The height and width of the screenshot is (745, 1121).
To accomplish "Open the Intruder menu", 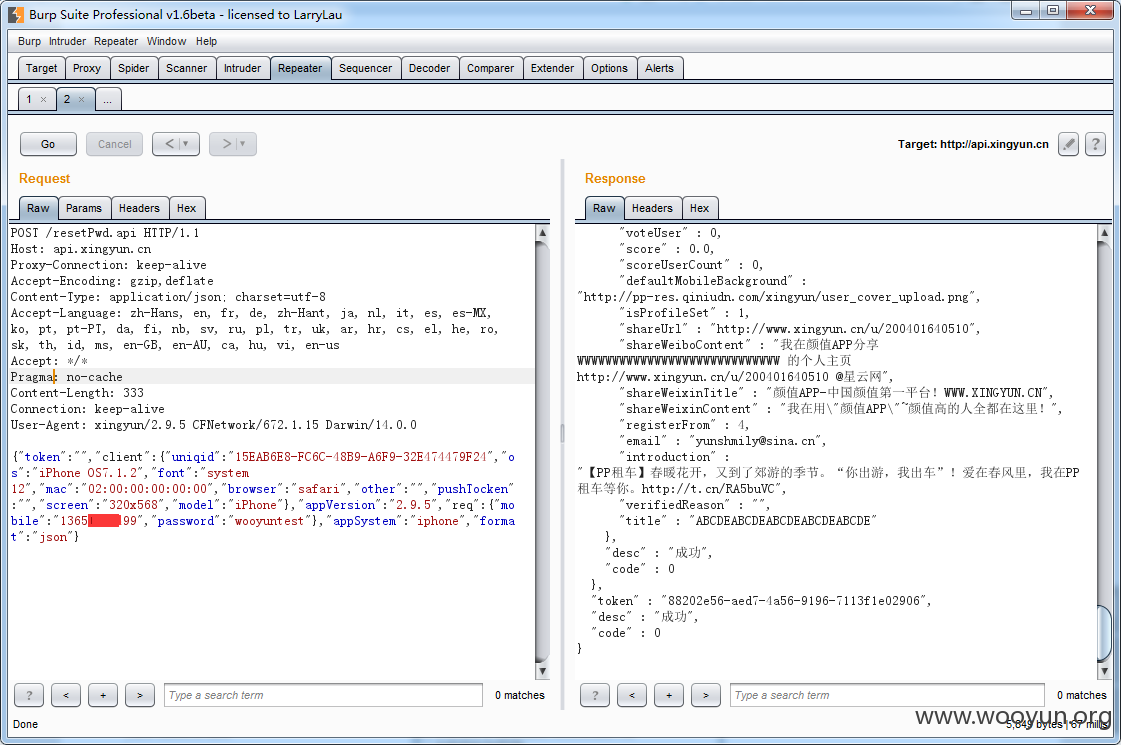I will point(67,41).
